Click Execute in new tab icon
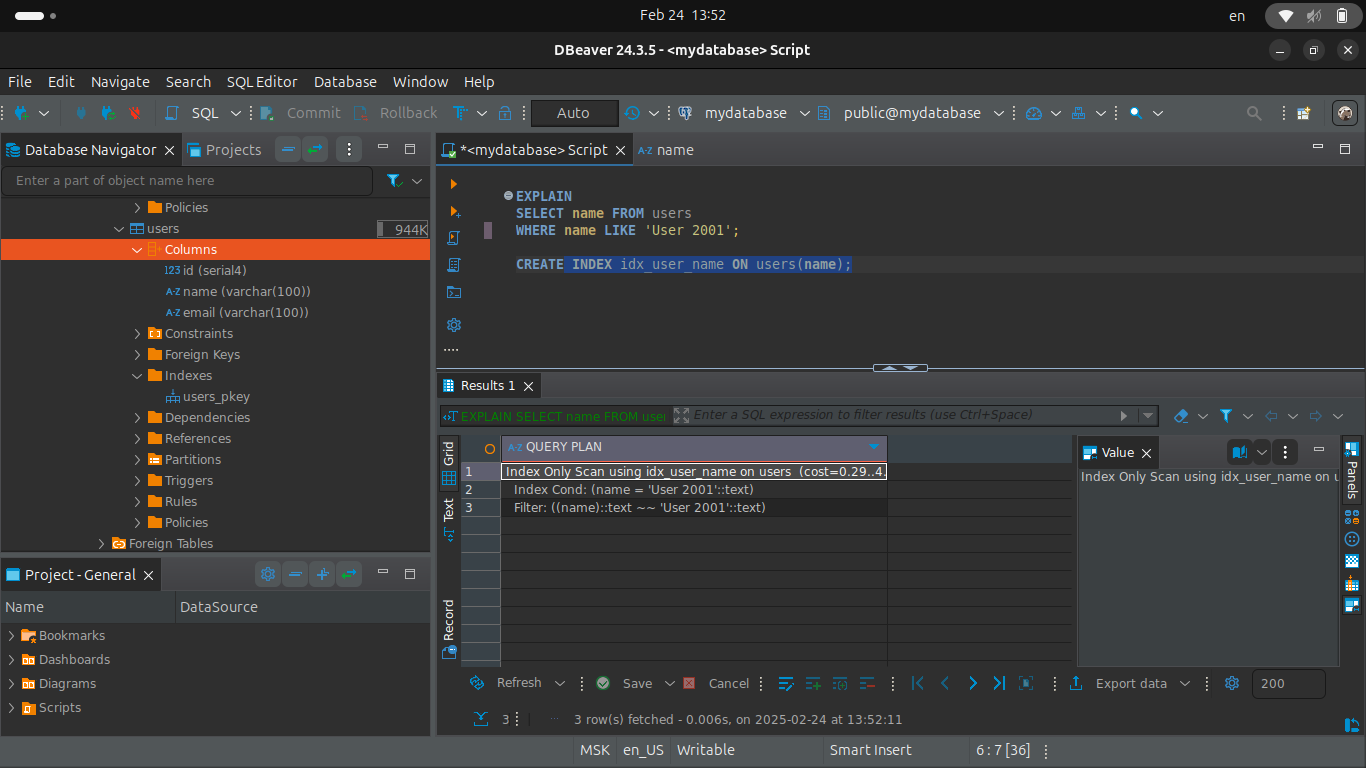Image resolution: width=1366 pixels, height=768 pixels. coord(453,211)
